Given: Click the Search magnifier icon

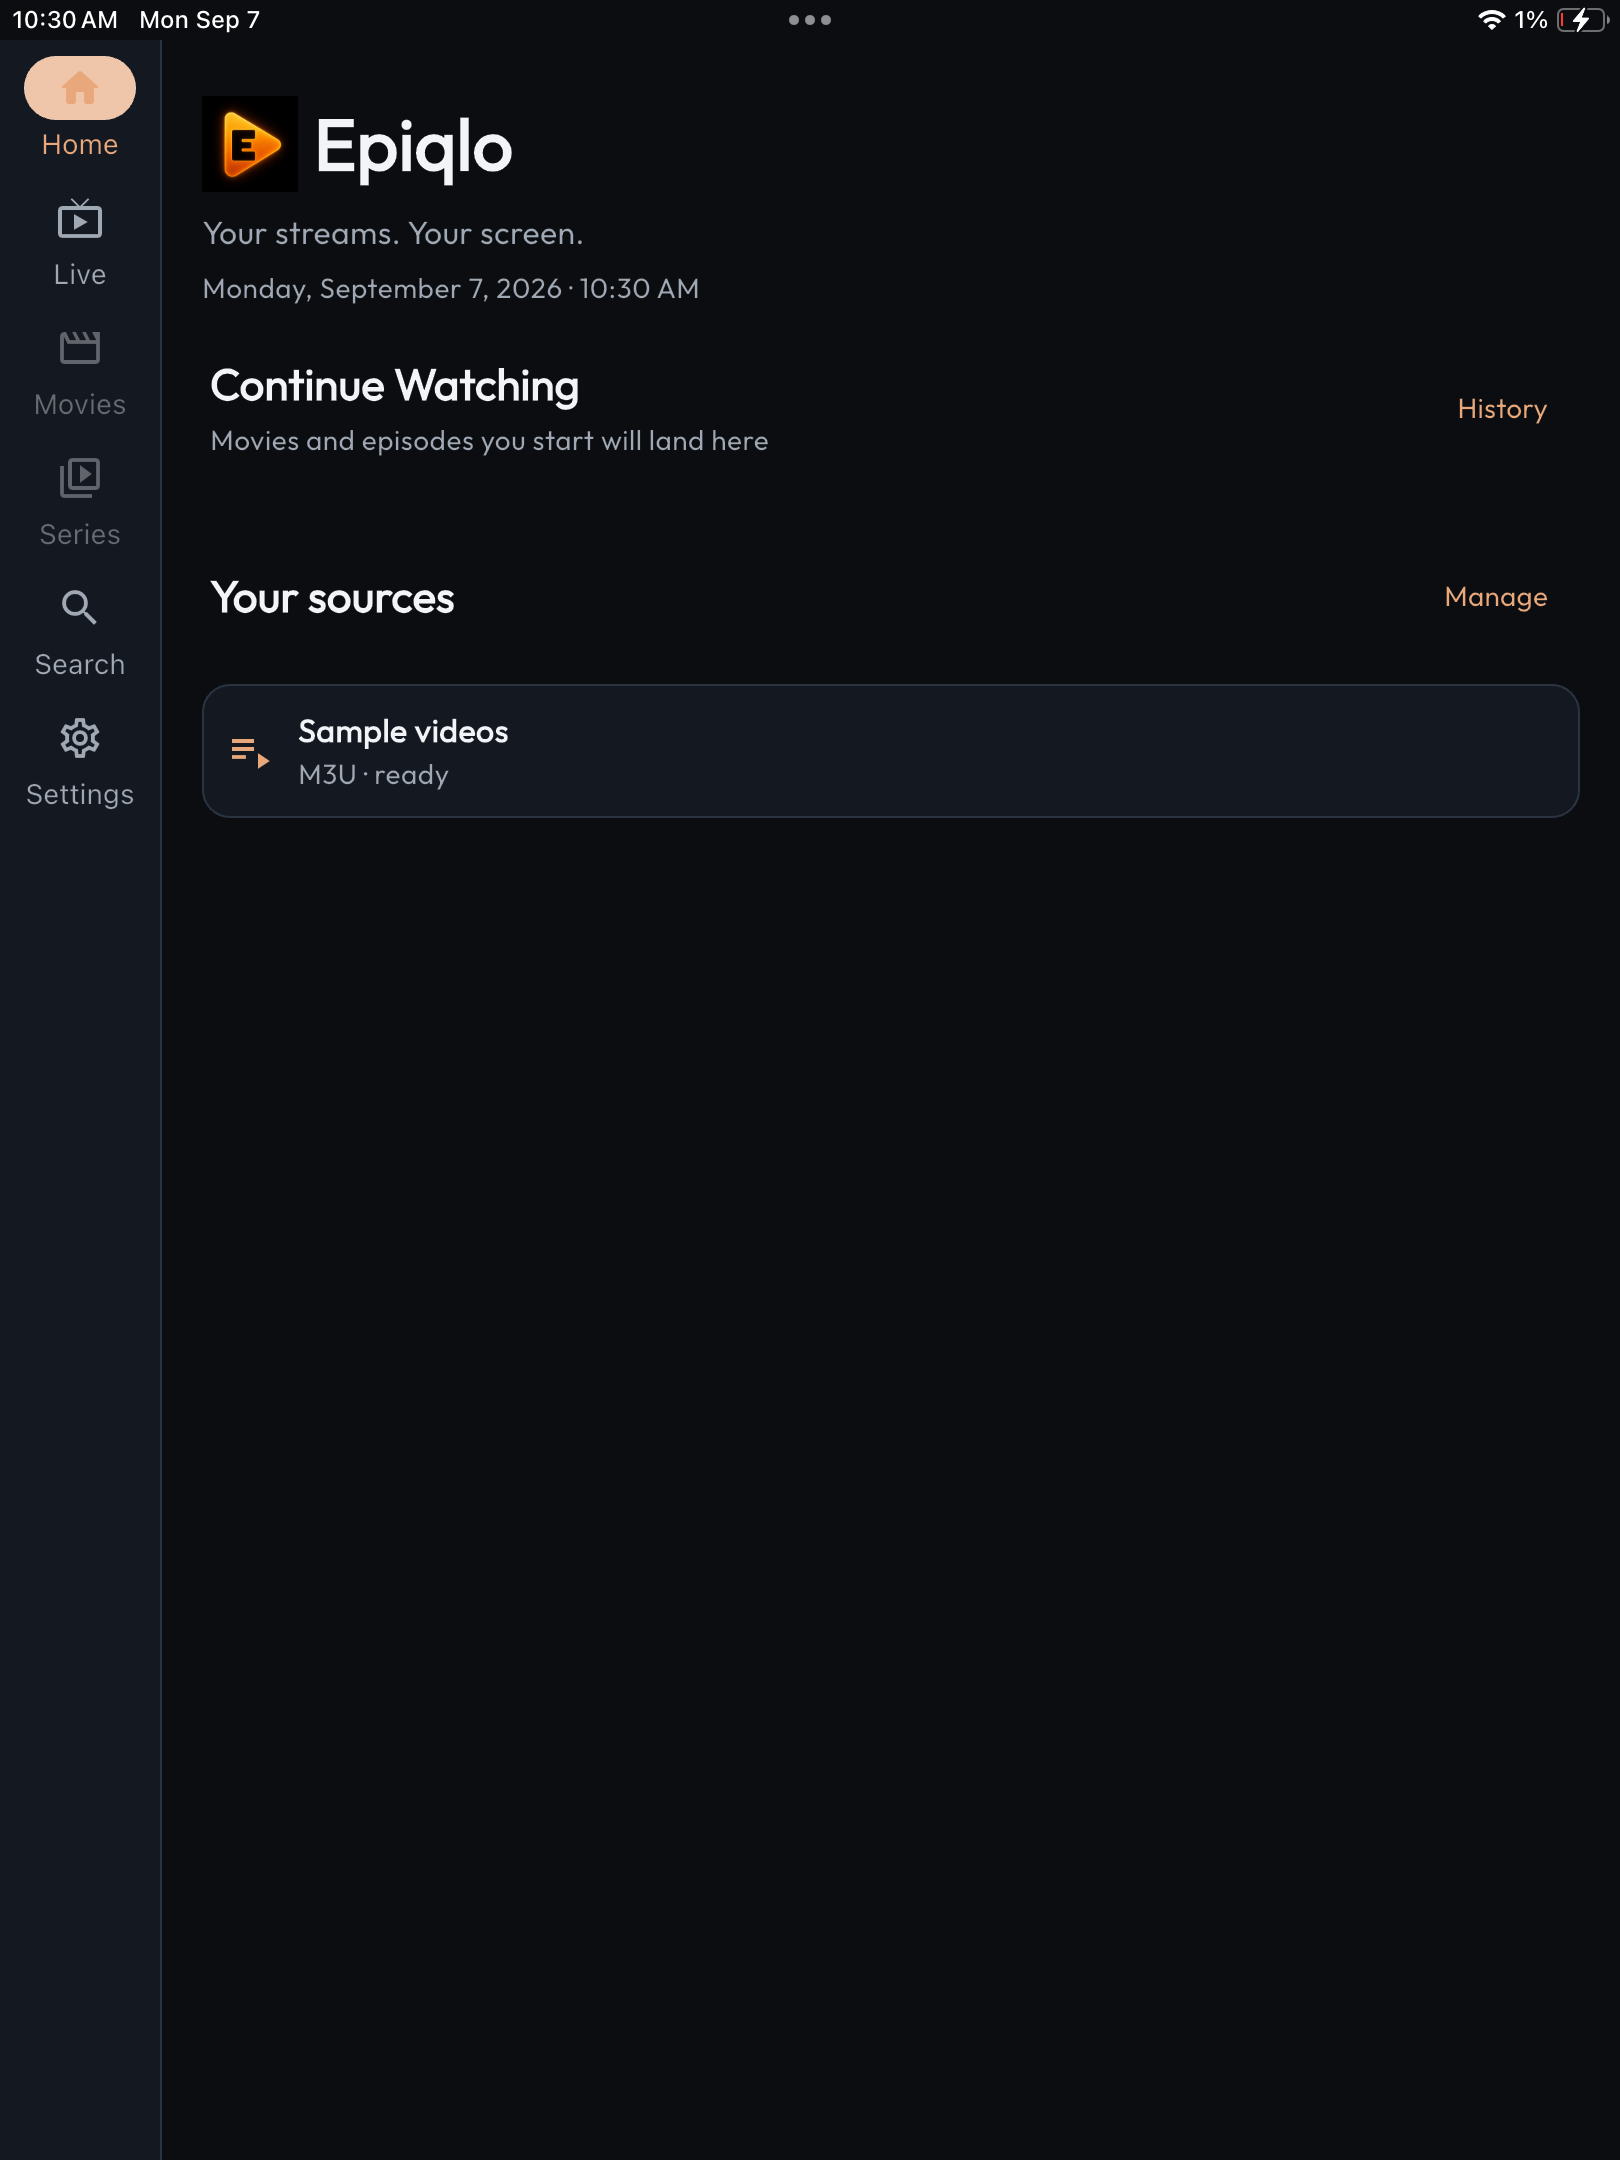Looking at the screenshot, I should click(80, 608).
